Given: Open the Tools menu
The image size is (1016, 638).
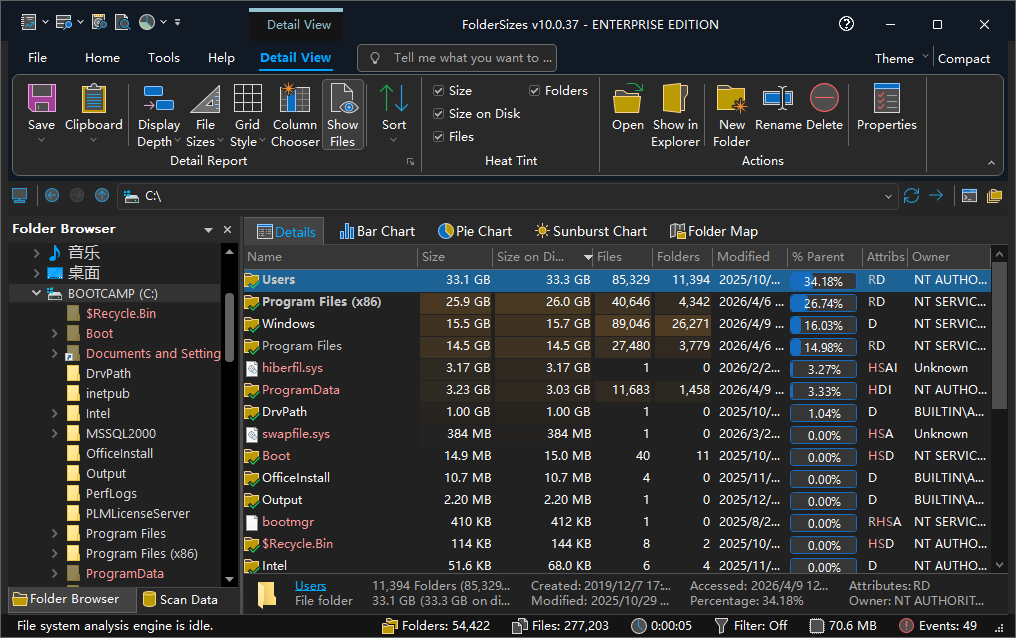Looking at the screenshot, I should (164, 58).
